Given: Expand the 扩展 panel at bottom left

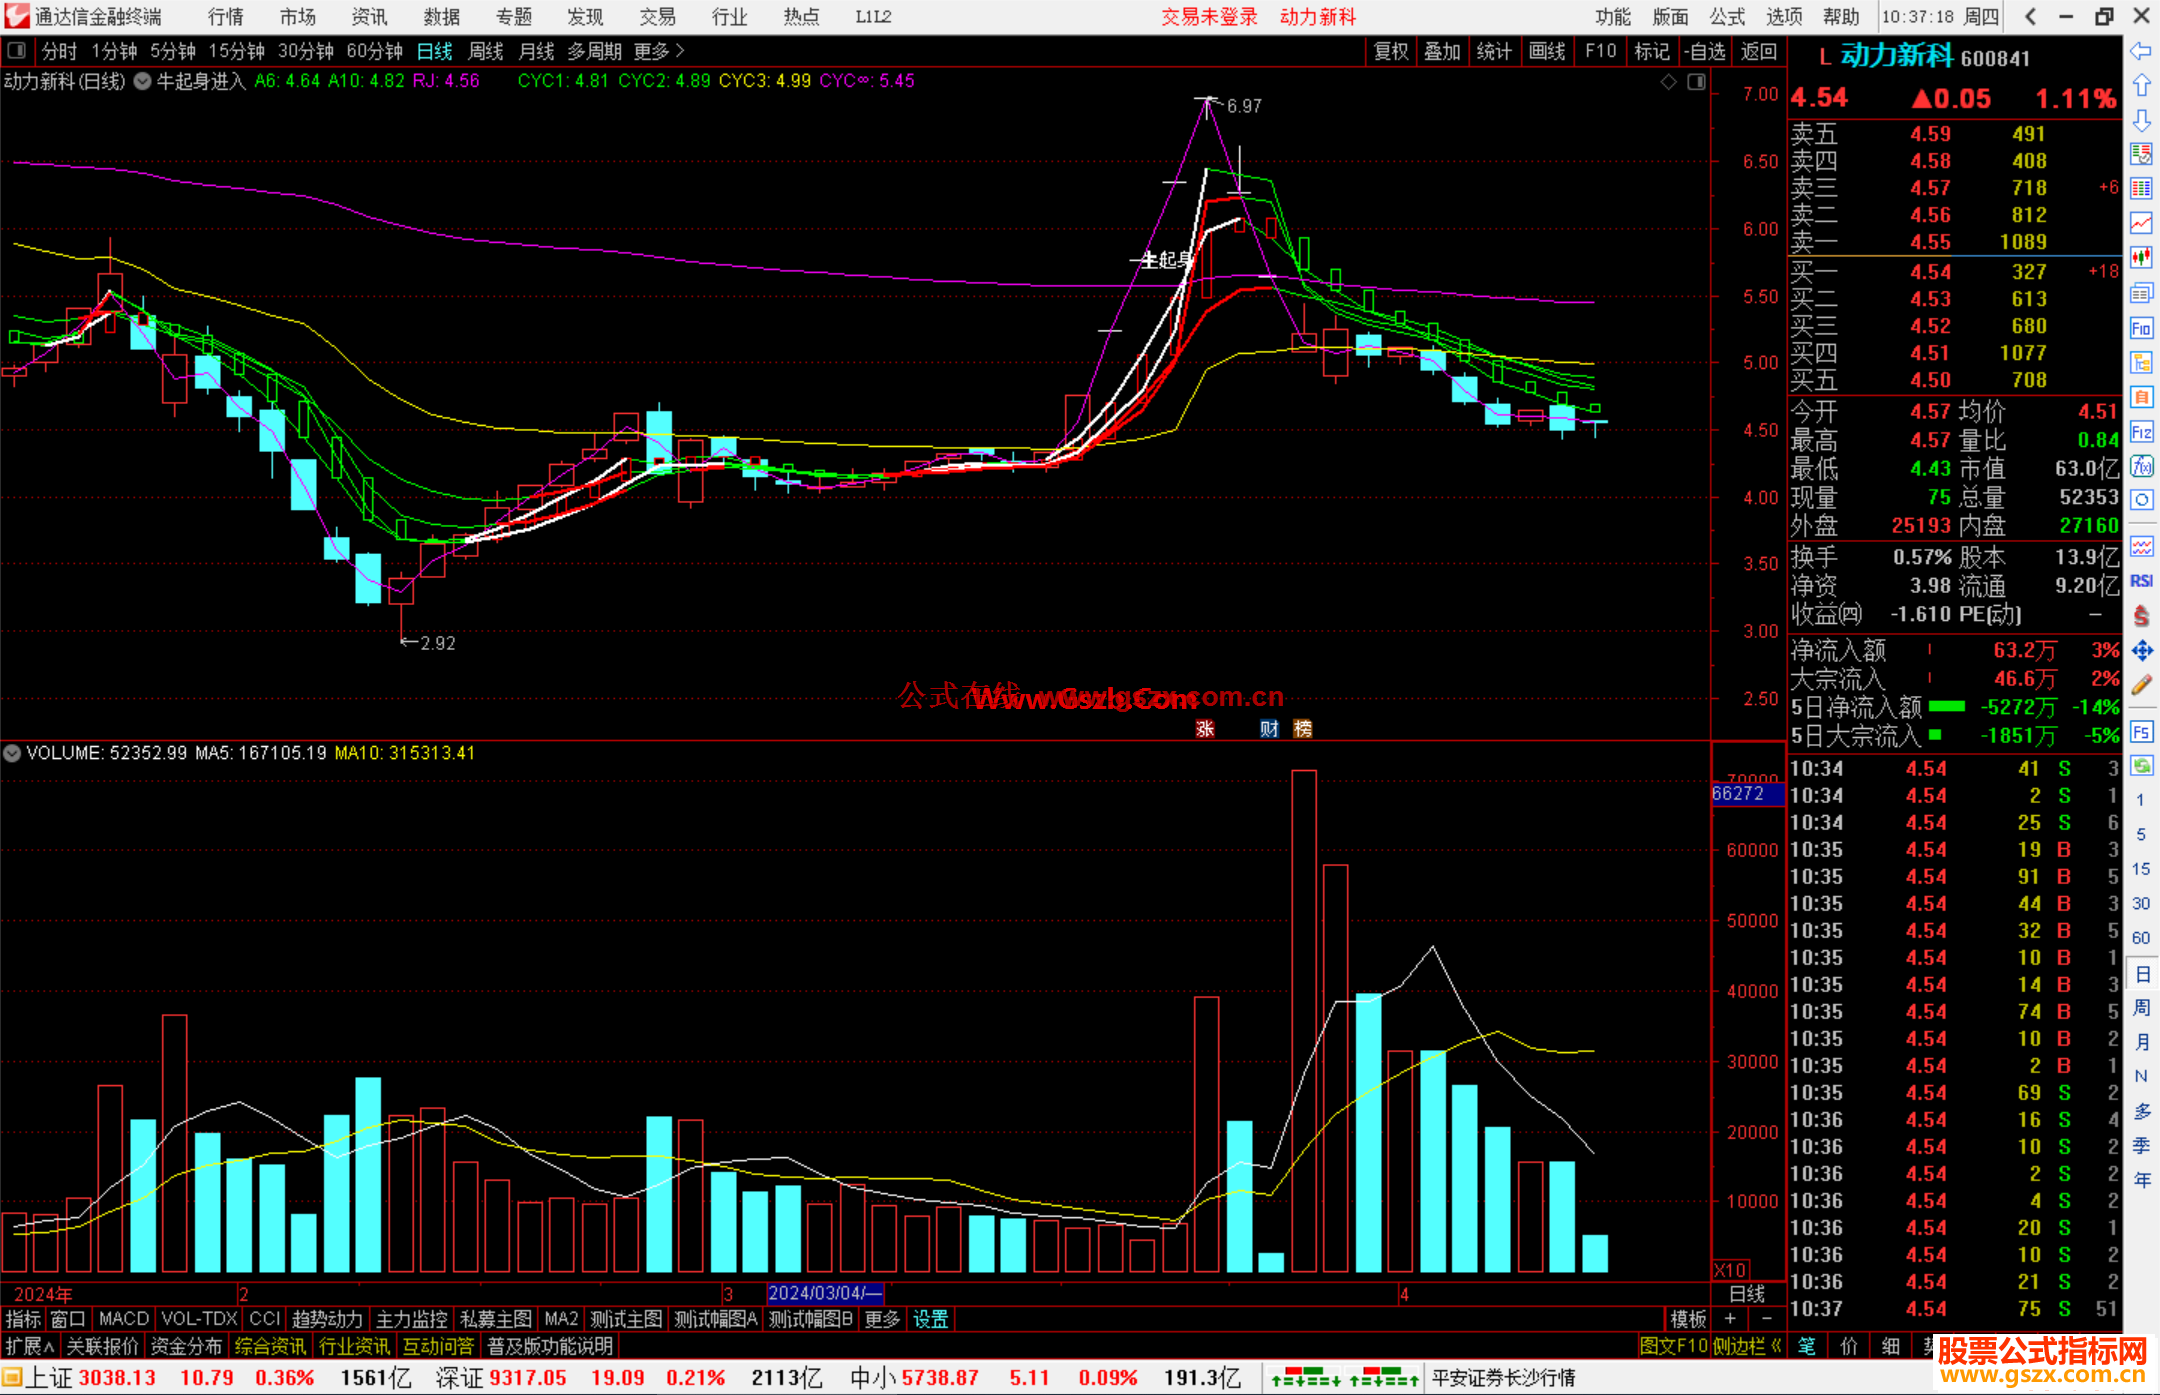Looking at the screenshot, I should click(29, 1346).
